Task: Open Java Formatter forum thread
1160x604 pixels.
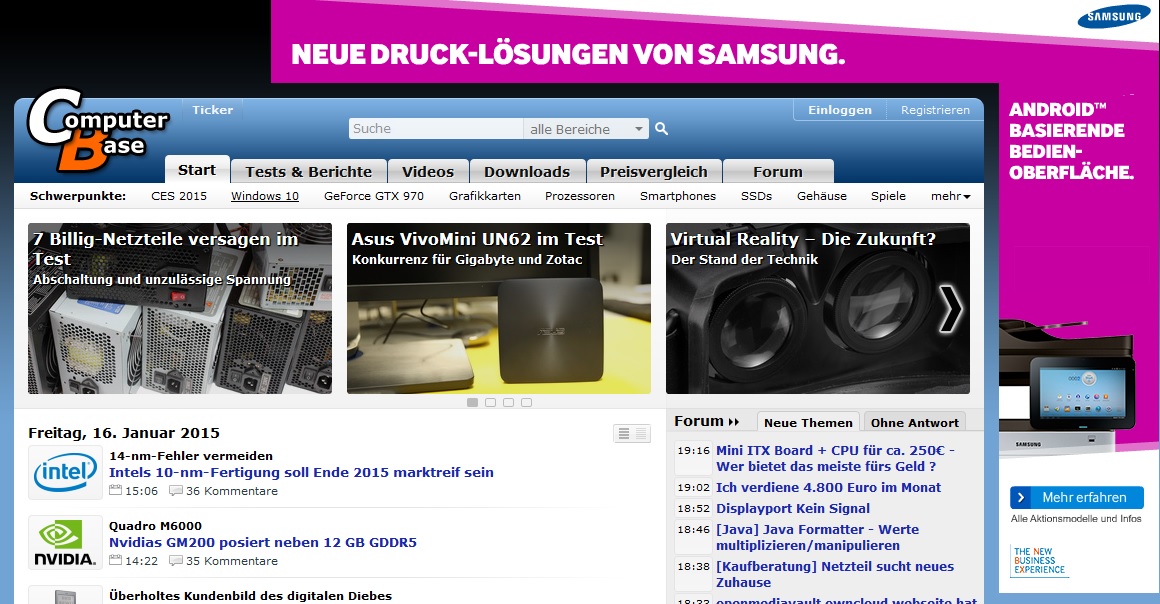Action: pos(817,537)
